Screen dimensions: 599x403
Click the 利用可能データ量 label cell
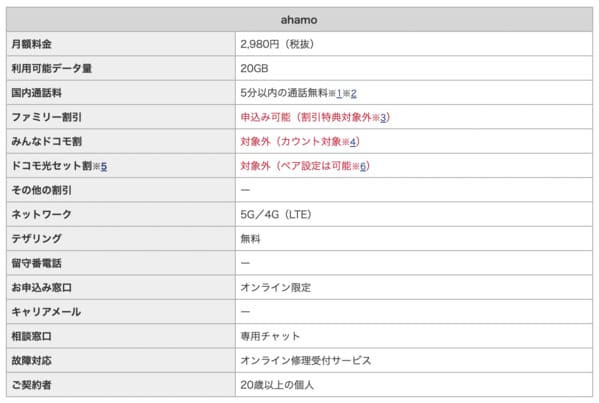coord(121,68)
